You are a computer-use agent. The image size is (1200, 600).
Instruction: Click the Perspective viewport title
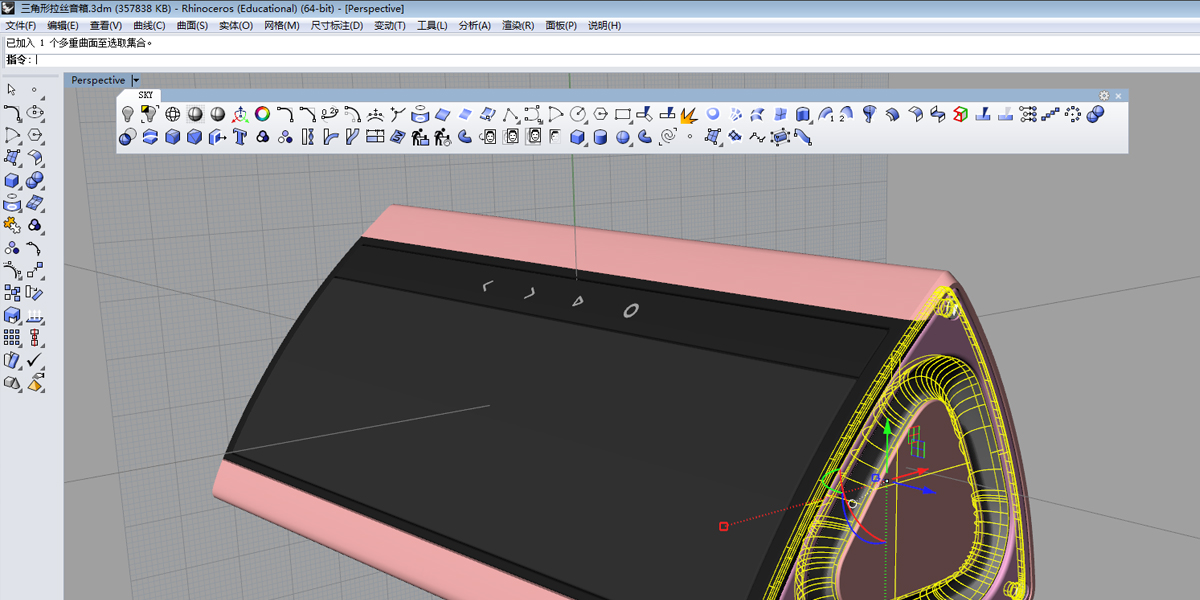[x=98, y=80]
